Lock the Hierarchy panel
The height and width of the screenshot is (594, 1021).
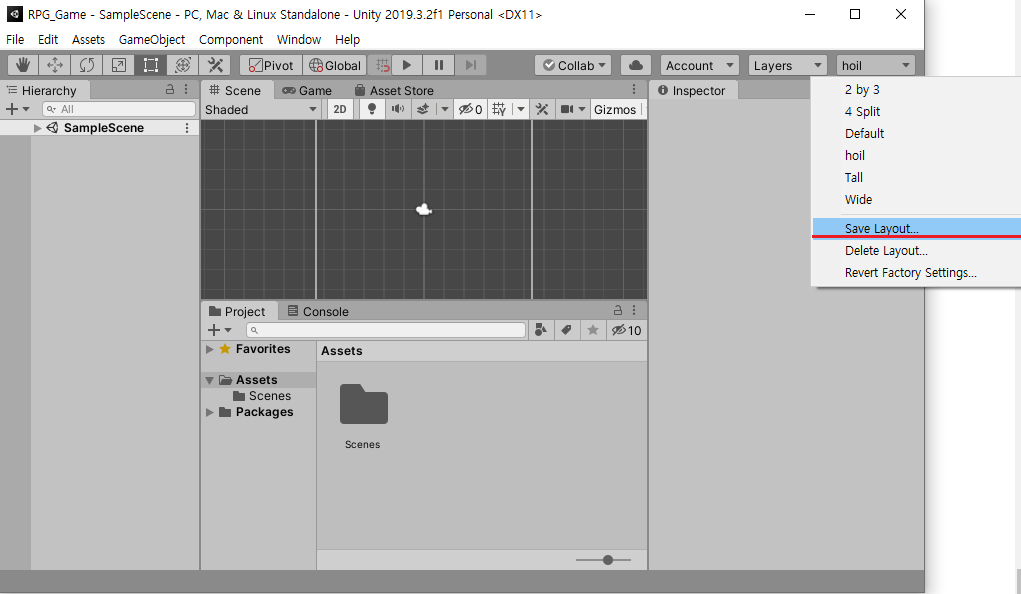click(170, 89)
